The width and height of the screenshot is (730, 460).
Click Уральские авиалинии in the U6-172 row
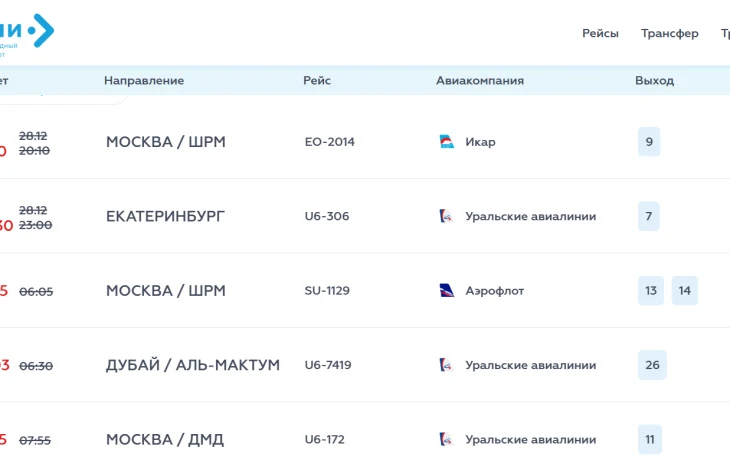[531, 440]
